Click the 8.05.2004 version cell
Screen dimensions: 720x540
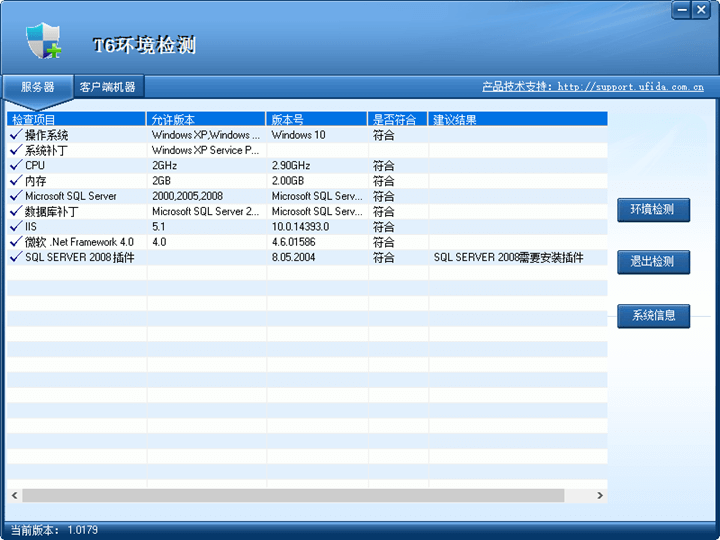click(x=293, y=257)
